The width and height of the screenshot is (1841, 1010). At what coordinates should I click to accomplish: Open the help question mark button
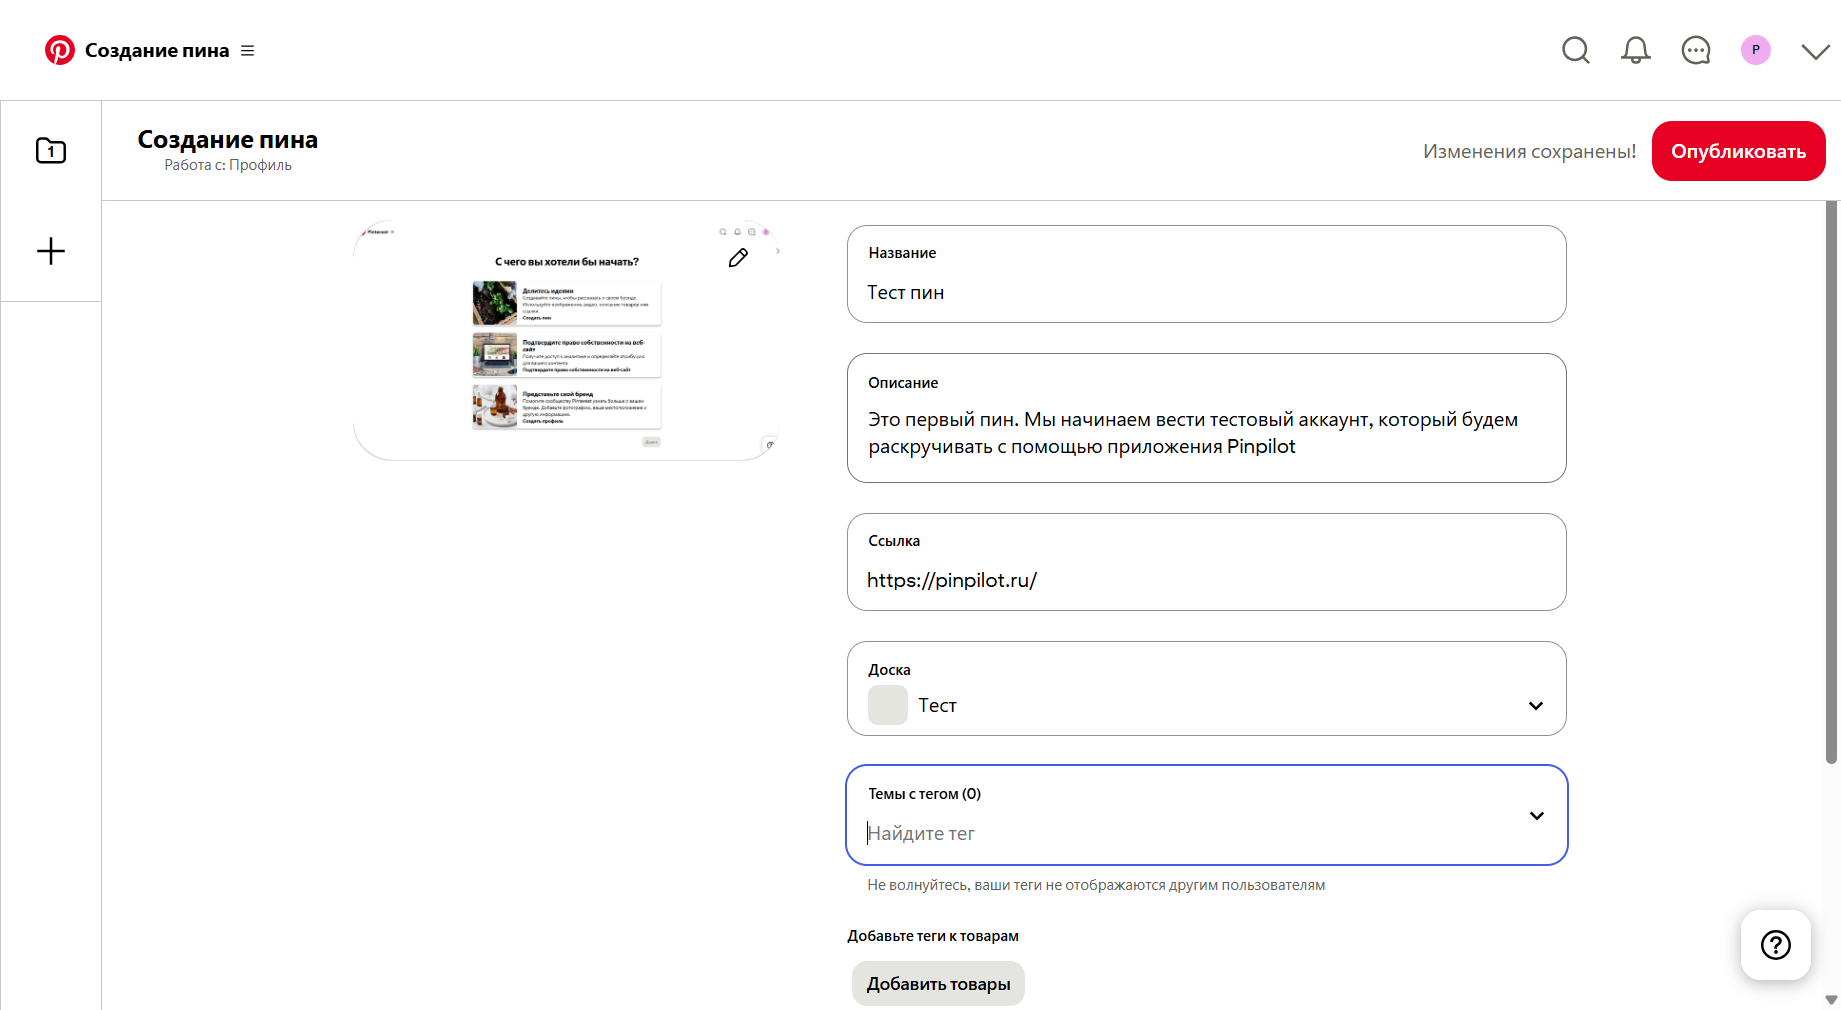[x=1776, y=945]
